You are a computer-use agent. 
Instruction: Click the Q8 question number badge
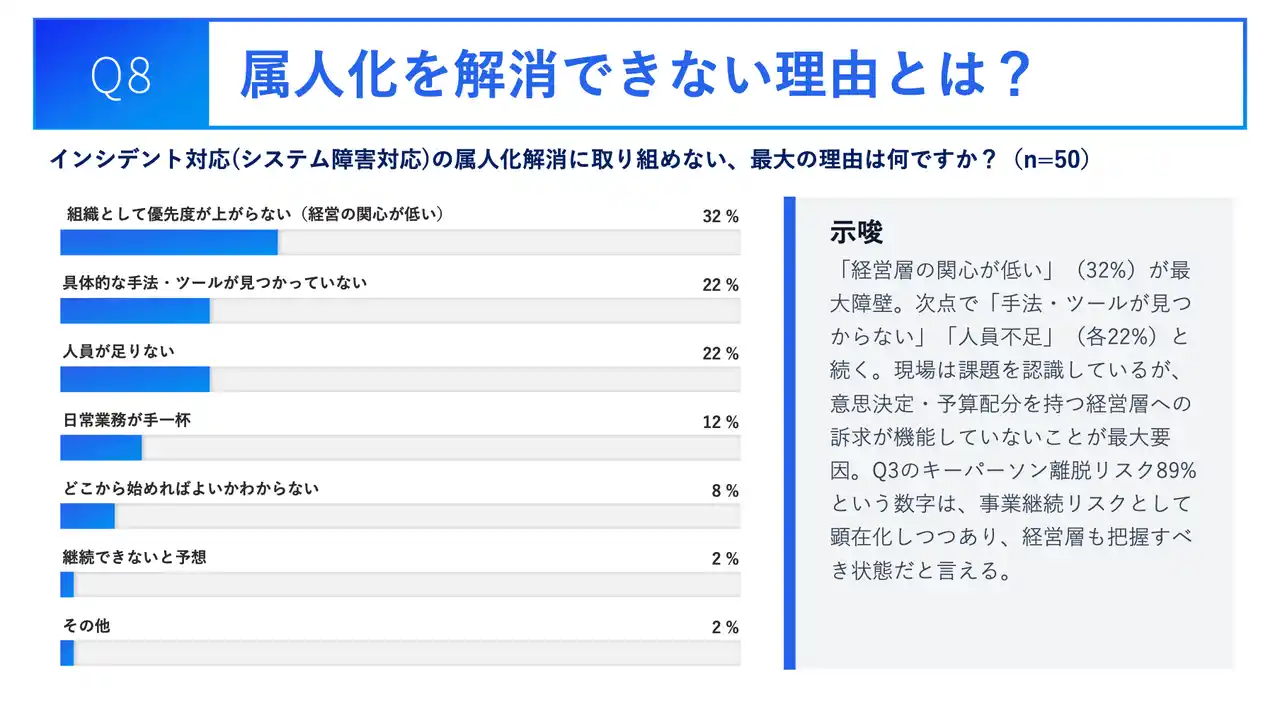[x=121, y=76]
